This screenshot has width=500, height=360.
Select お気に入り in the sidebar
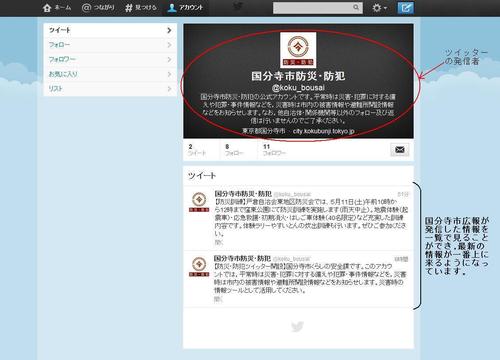tap(110, 74)
